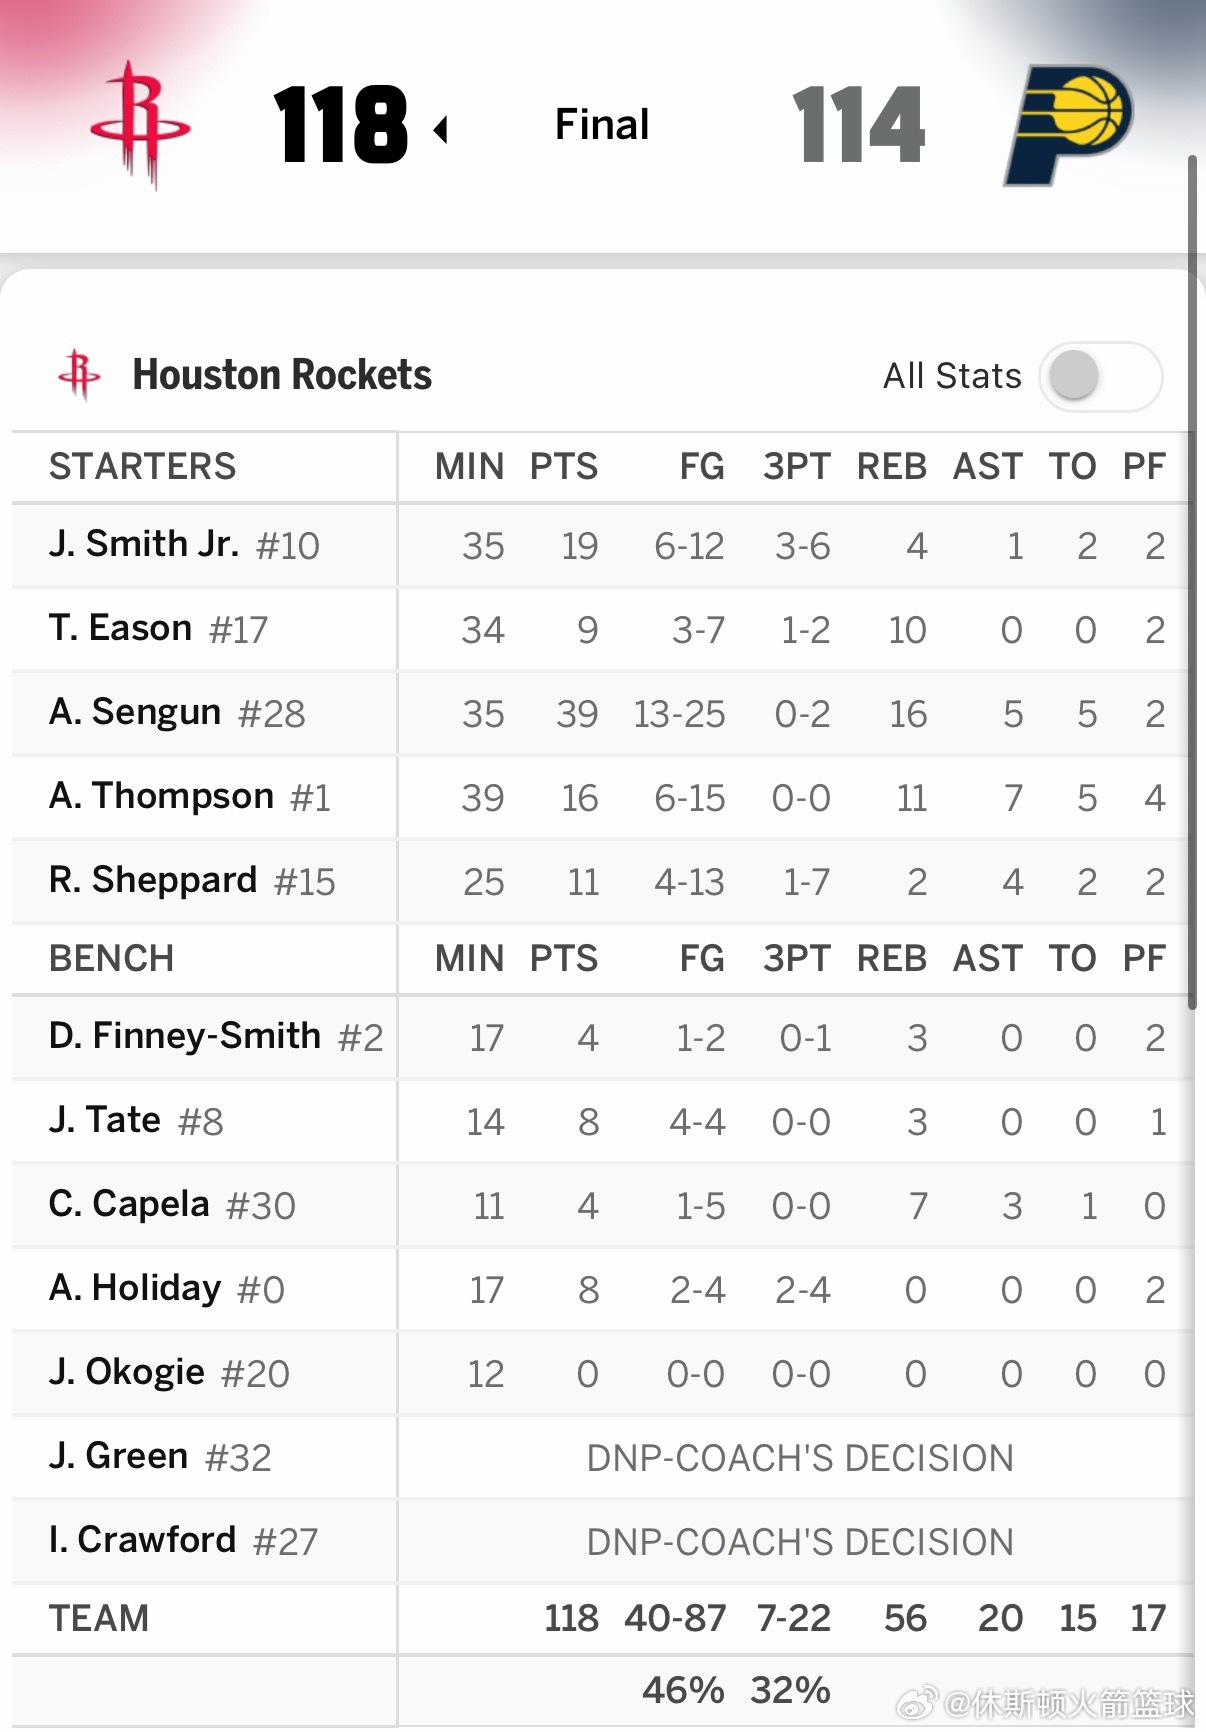Click the Houston Rockets team heading
Screen dimensions: 1206x1732
282,375
